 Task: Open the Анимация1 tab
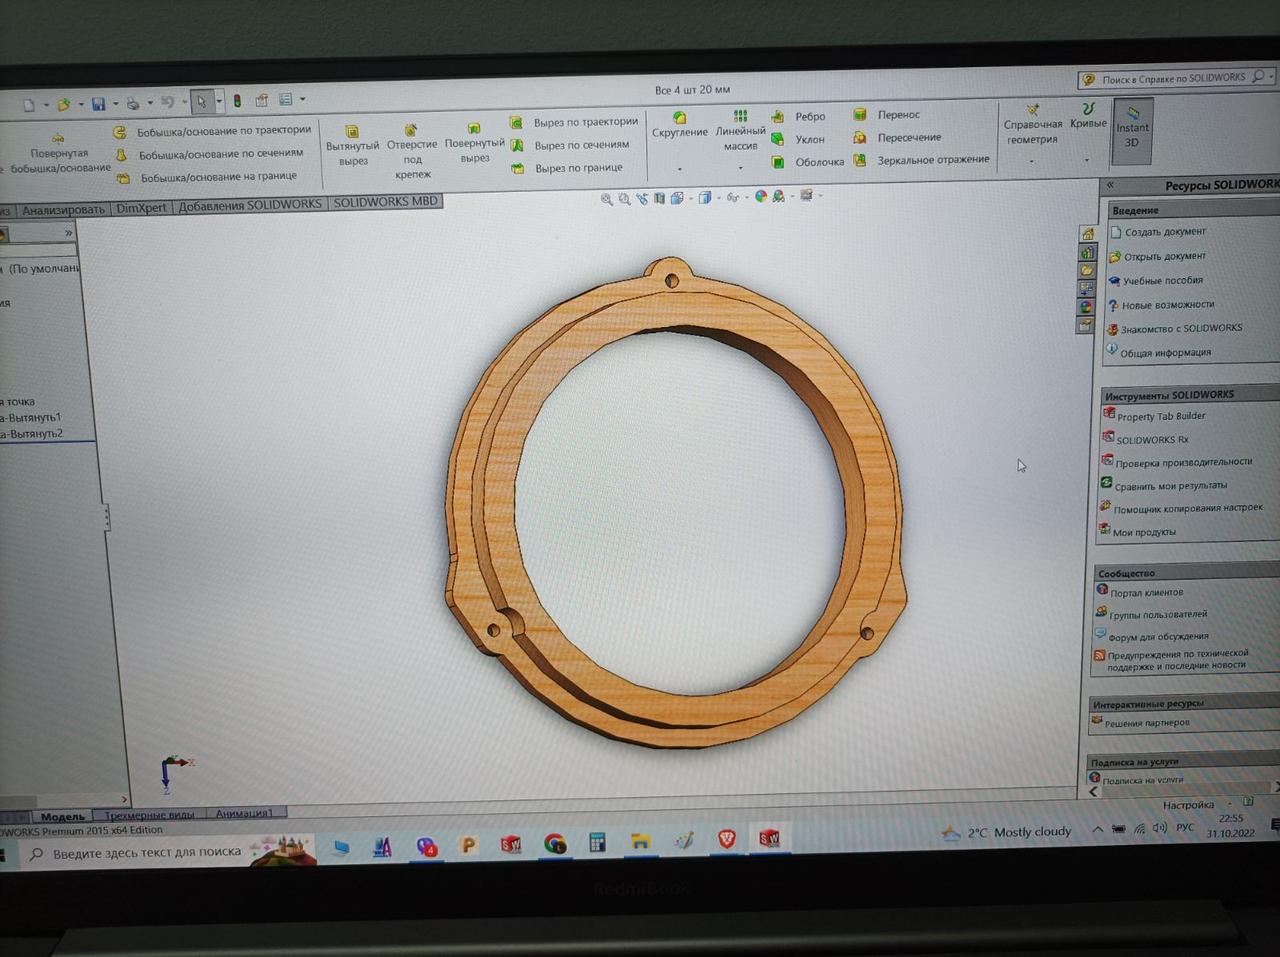(x=245, y=813)
